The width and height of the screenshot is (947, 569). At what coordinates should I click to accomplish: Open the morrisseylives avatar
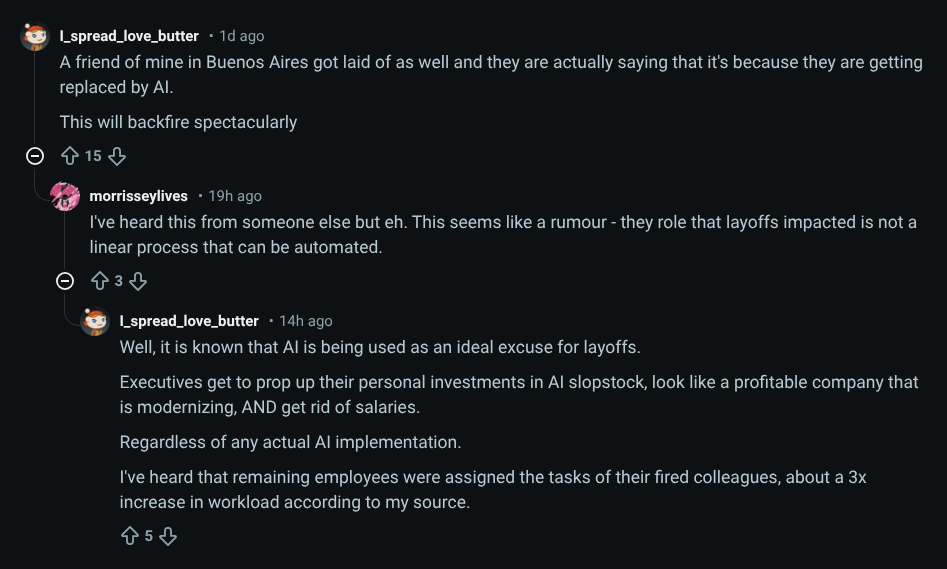[66, 196]
